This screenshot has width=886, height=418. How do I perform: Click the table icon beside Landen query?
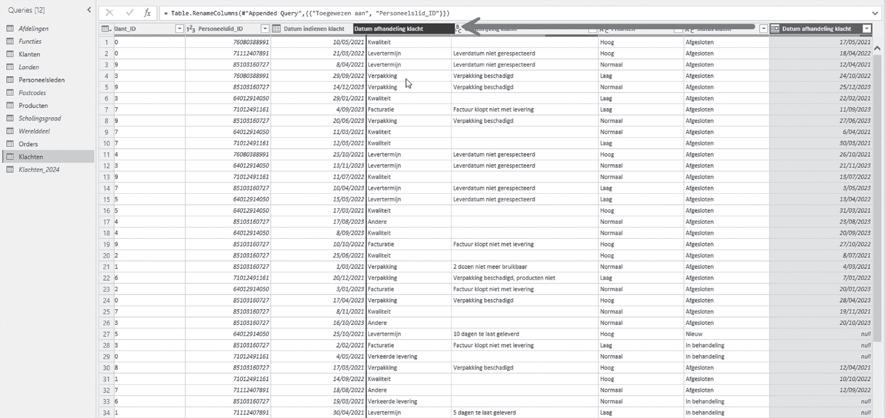(x=10, y=67)
